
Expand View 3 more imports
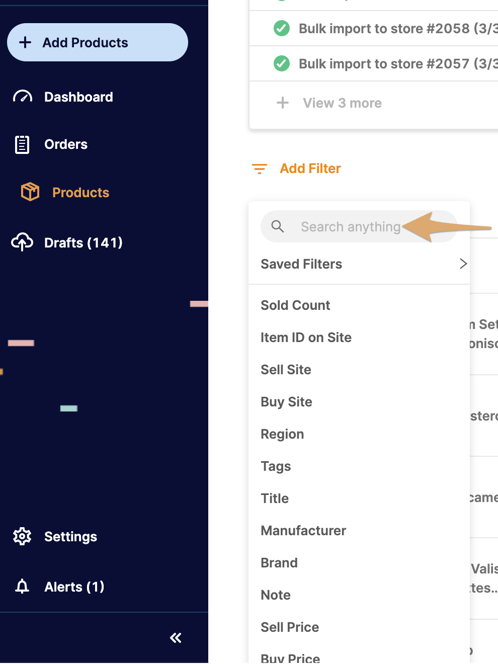click(329, 103)
